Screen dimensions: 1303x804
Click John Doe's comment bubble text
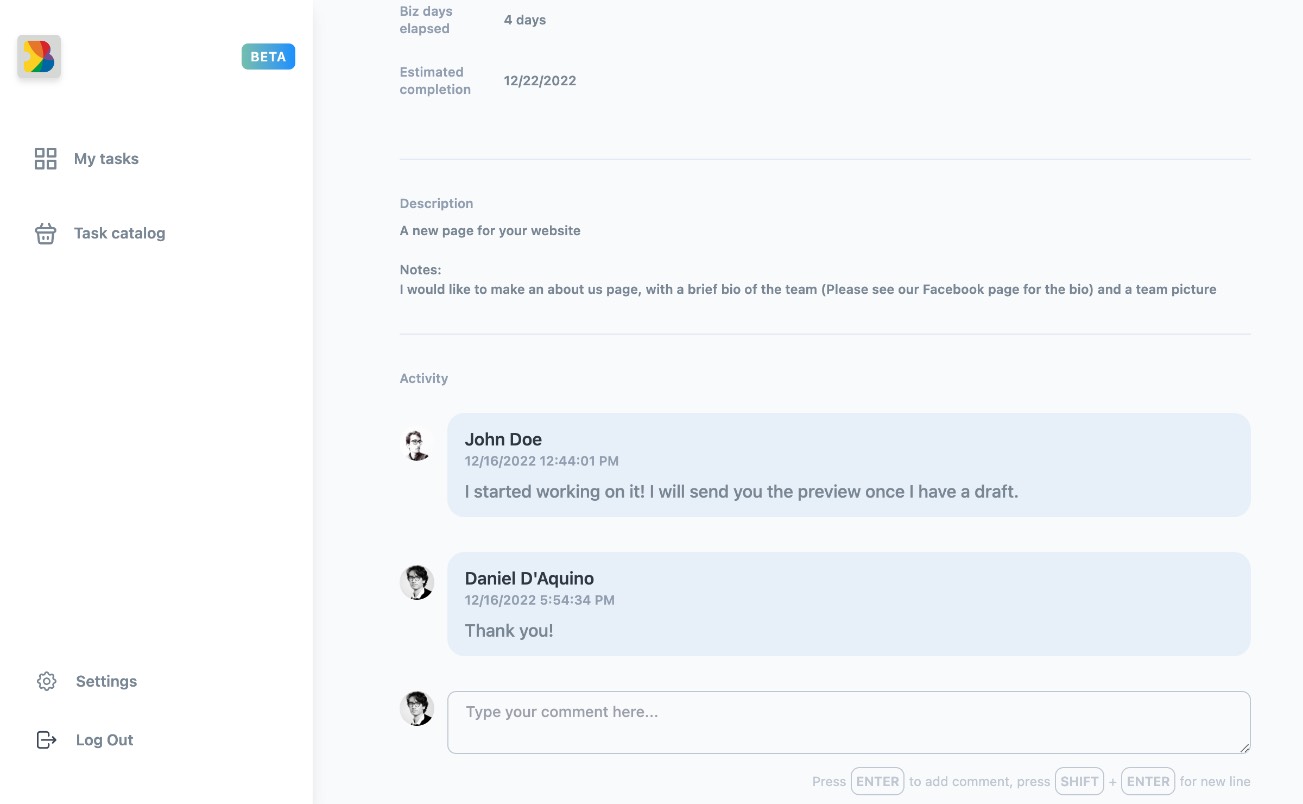[741, 492]
